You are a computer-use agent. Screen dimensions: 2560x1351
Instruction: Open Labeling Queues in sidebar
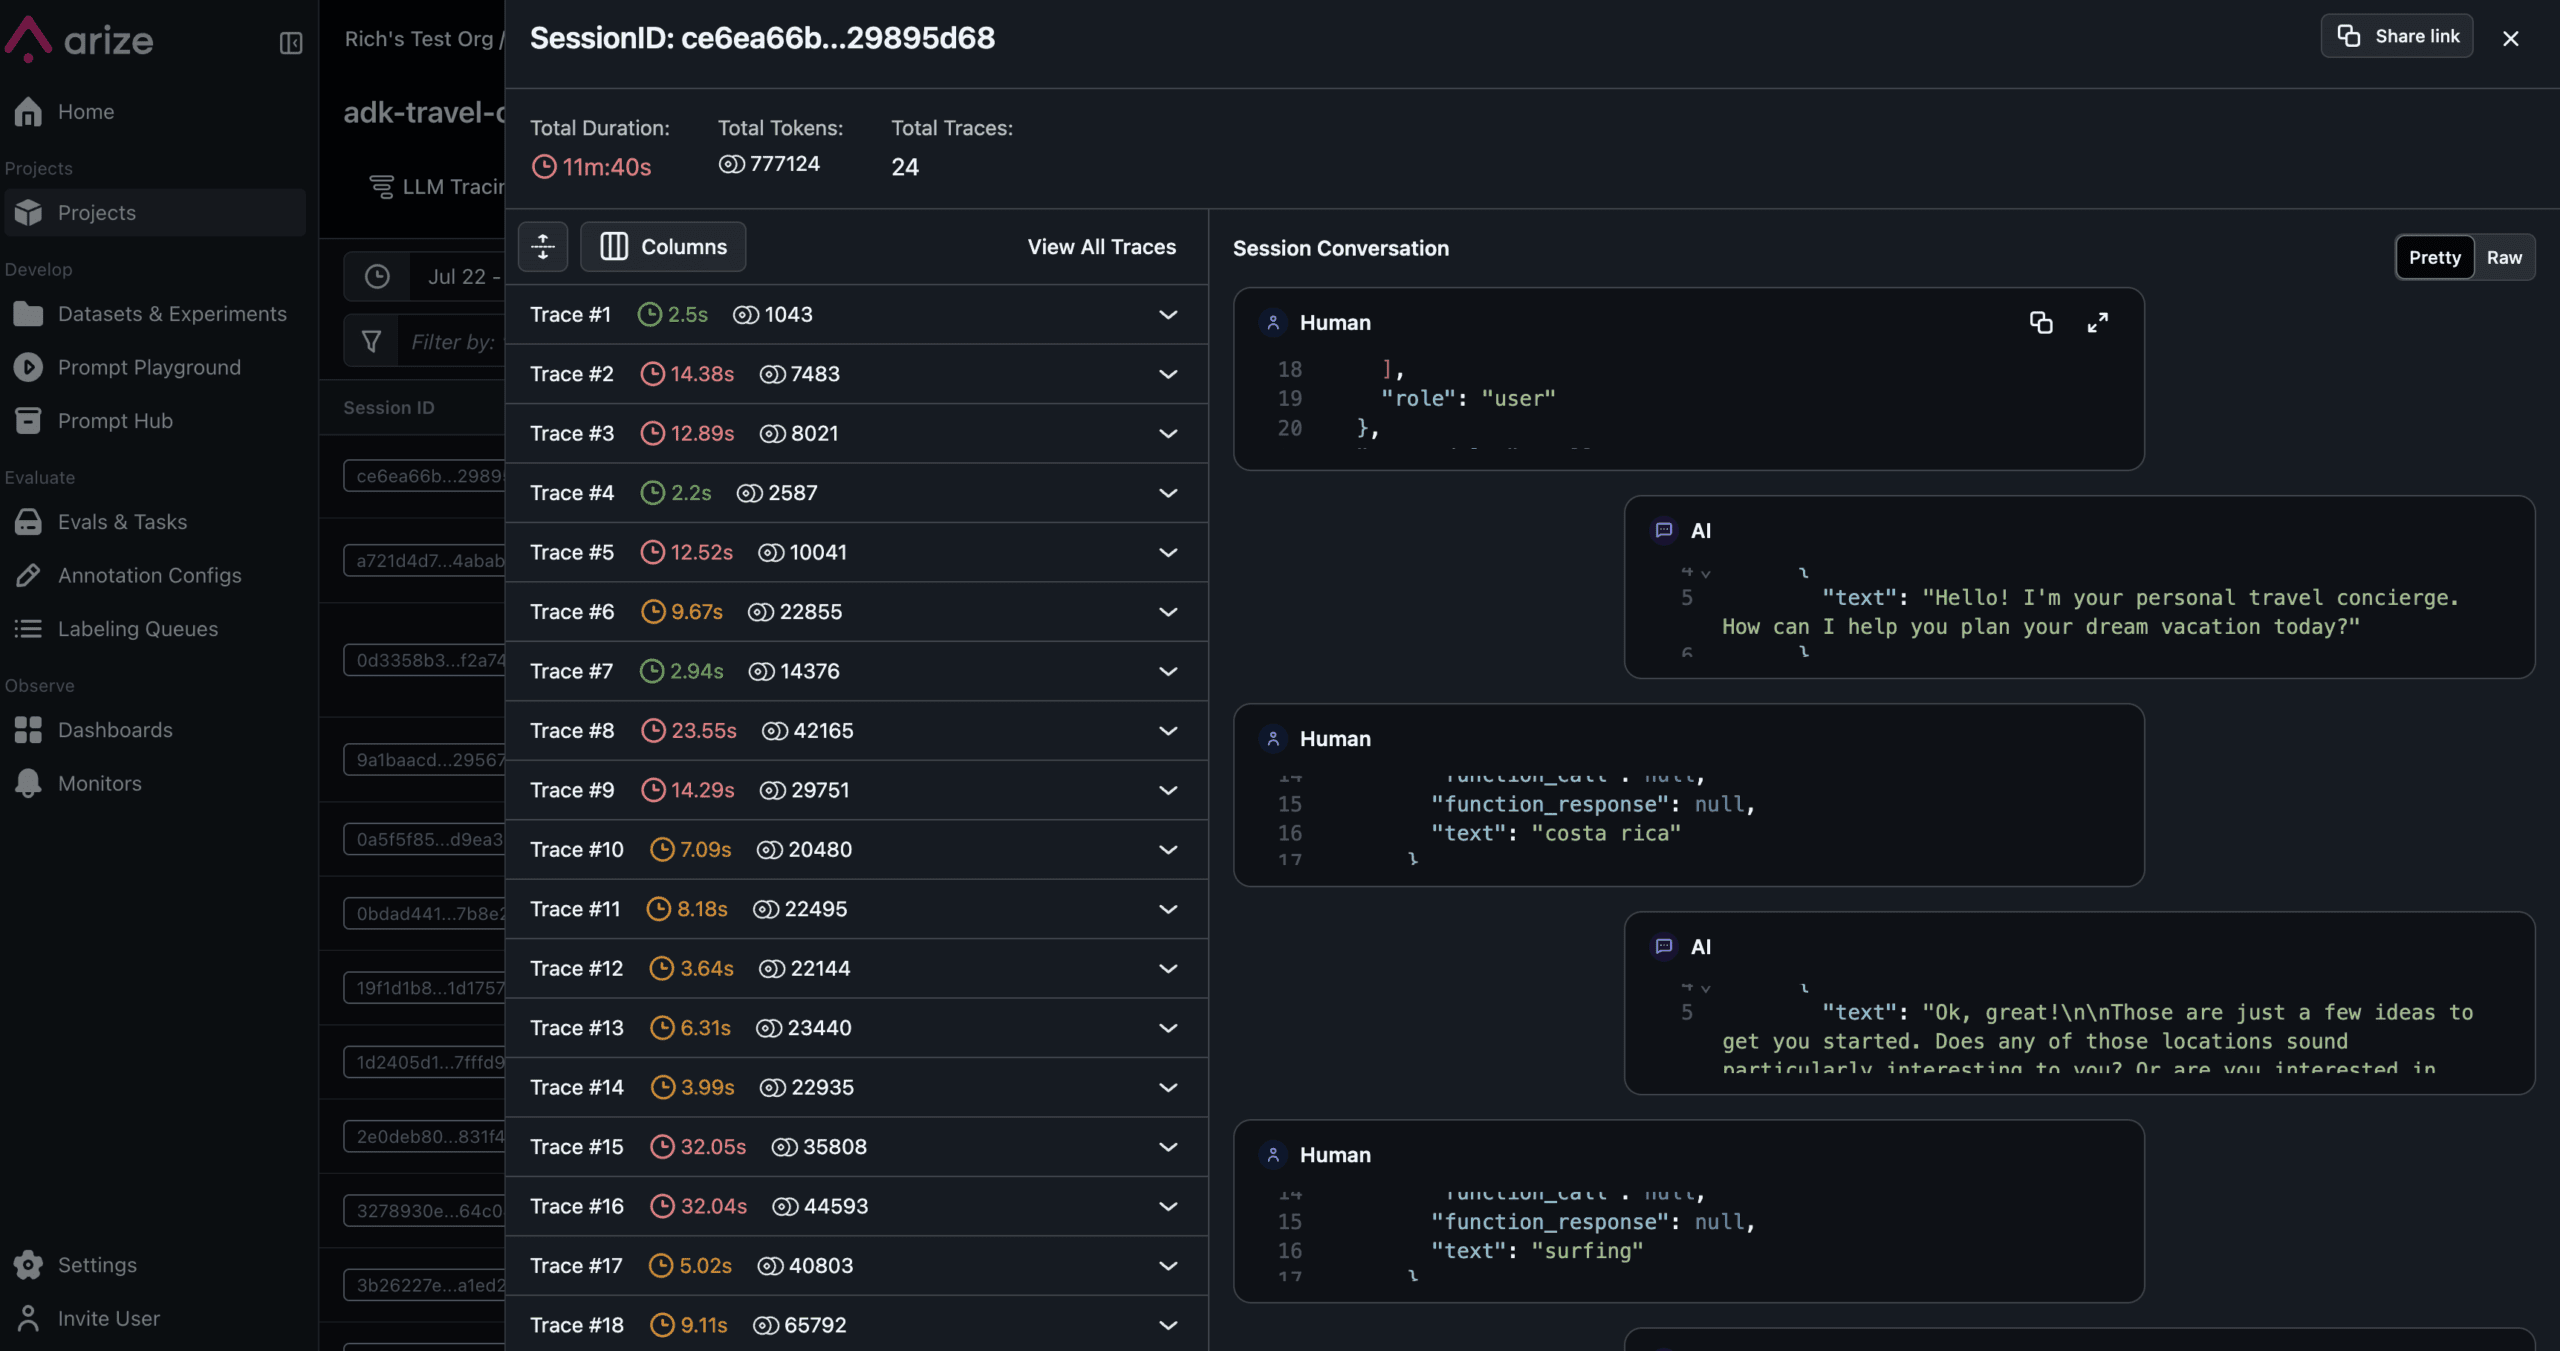pos(137,629)
